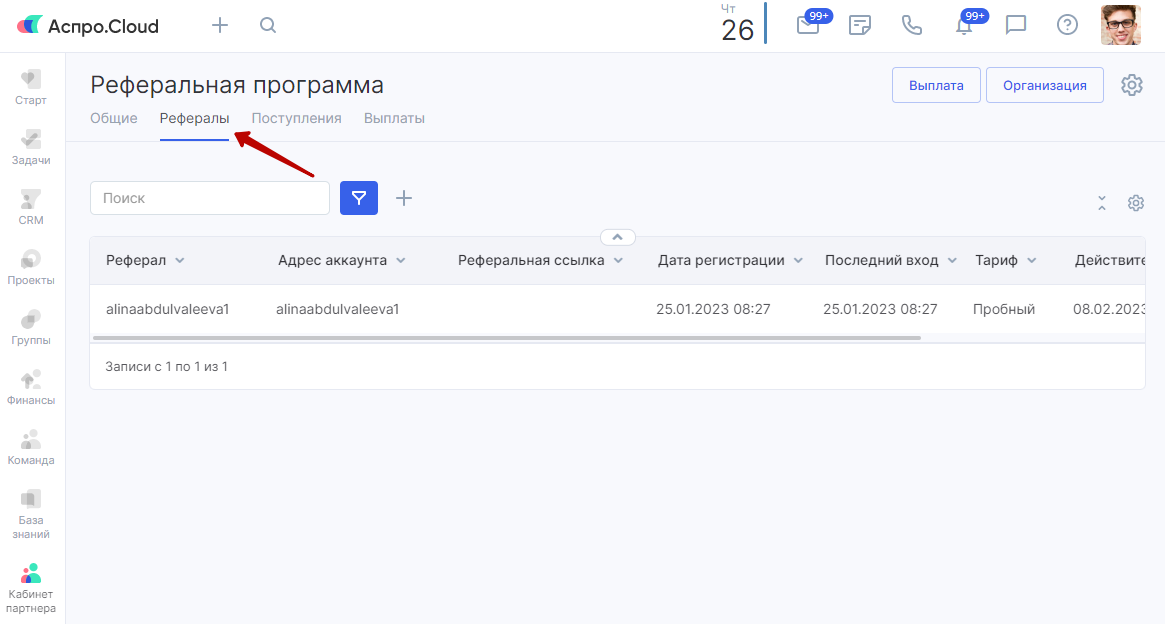Click Пробный tariff cell

tap(1004, 309)
